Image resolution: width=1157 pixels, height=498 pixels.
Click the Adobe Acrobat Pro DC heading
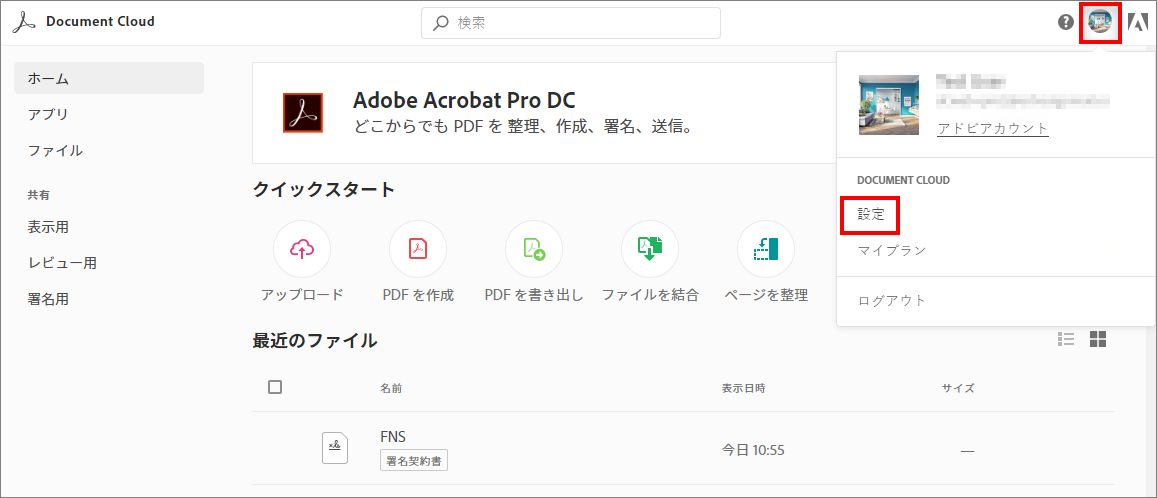coord(464,100)
